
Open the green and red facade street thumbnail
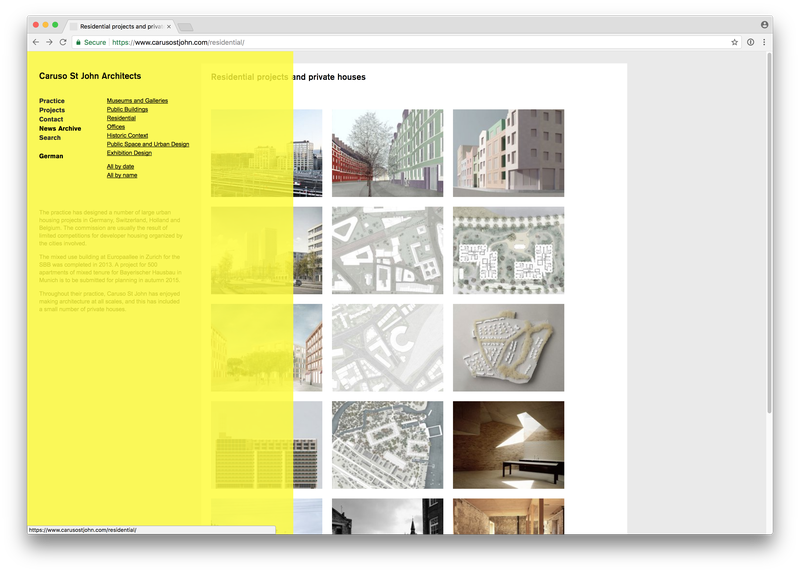pos(388,153)
